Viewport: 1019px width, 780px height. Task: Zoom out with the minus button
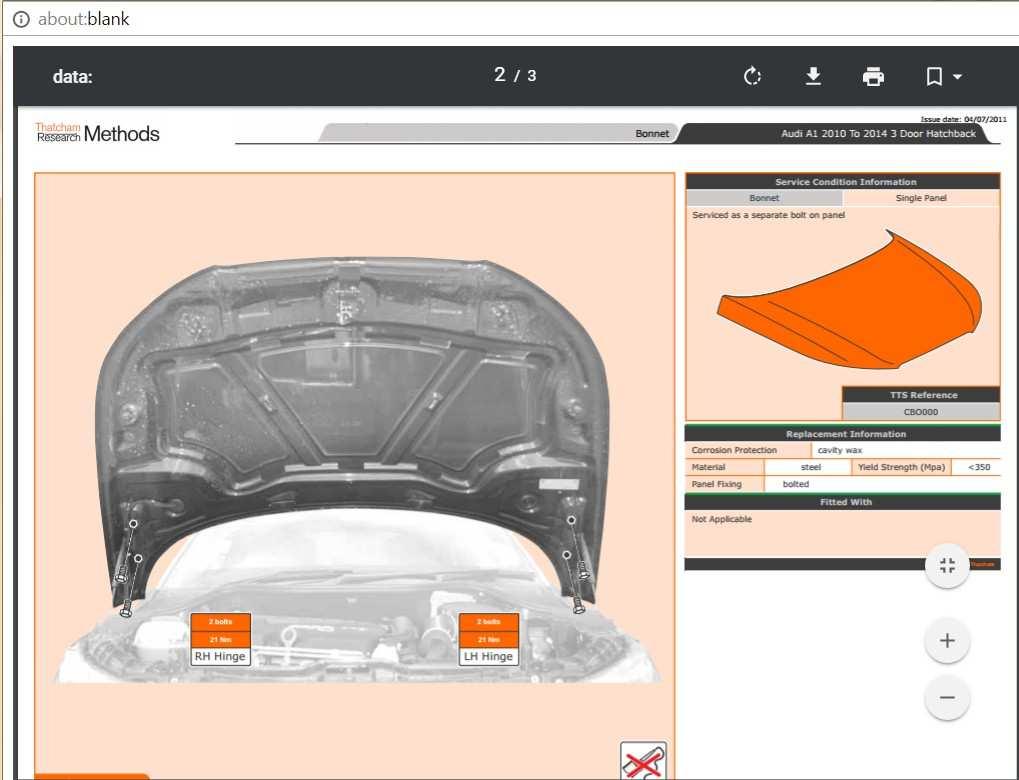(948, 697)
